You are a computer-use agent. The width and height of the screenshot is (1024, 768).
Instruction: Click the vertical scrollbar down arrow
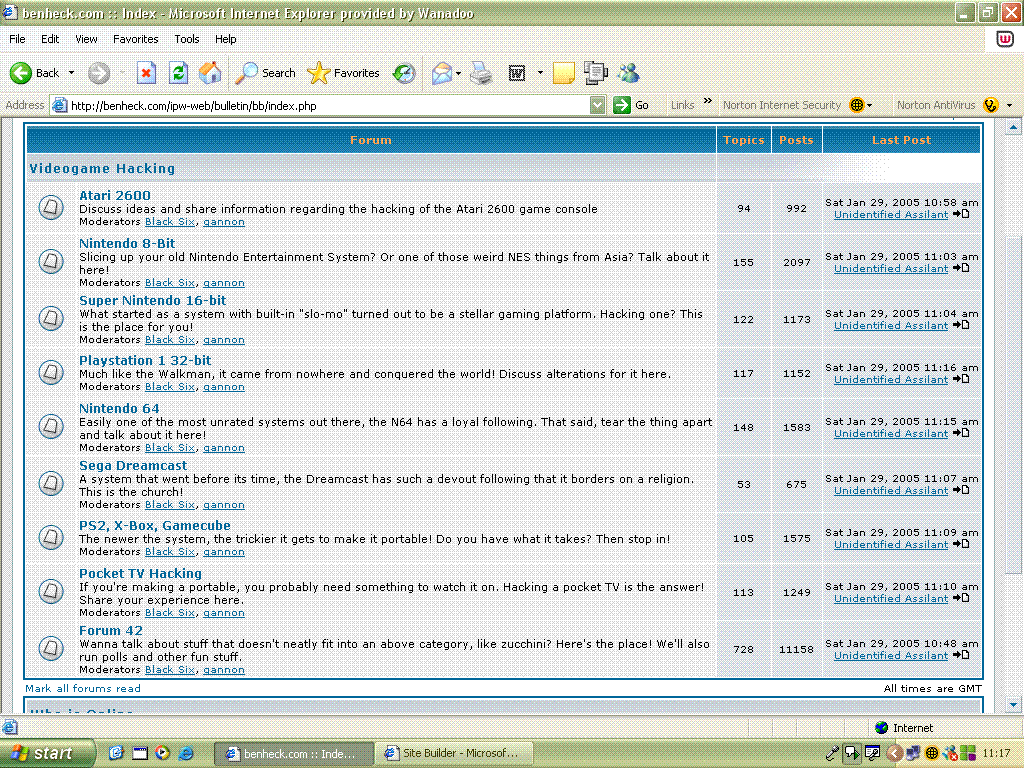pos(1013,705)
